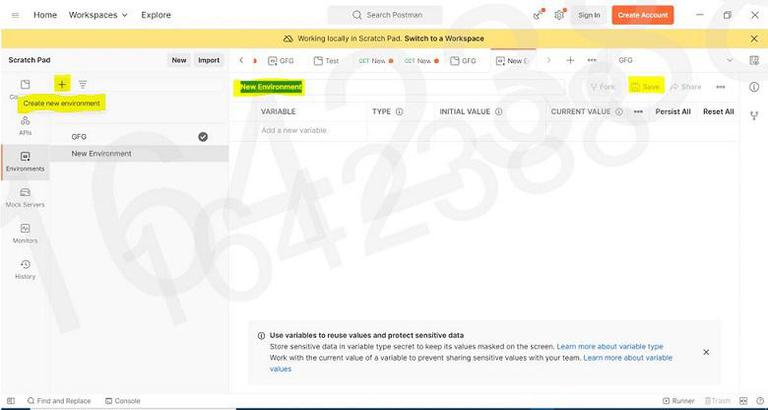Toggle the sidebar from status bar icon

coord(11,401)
